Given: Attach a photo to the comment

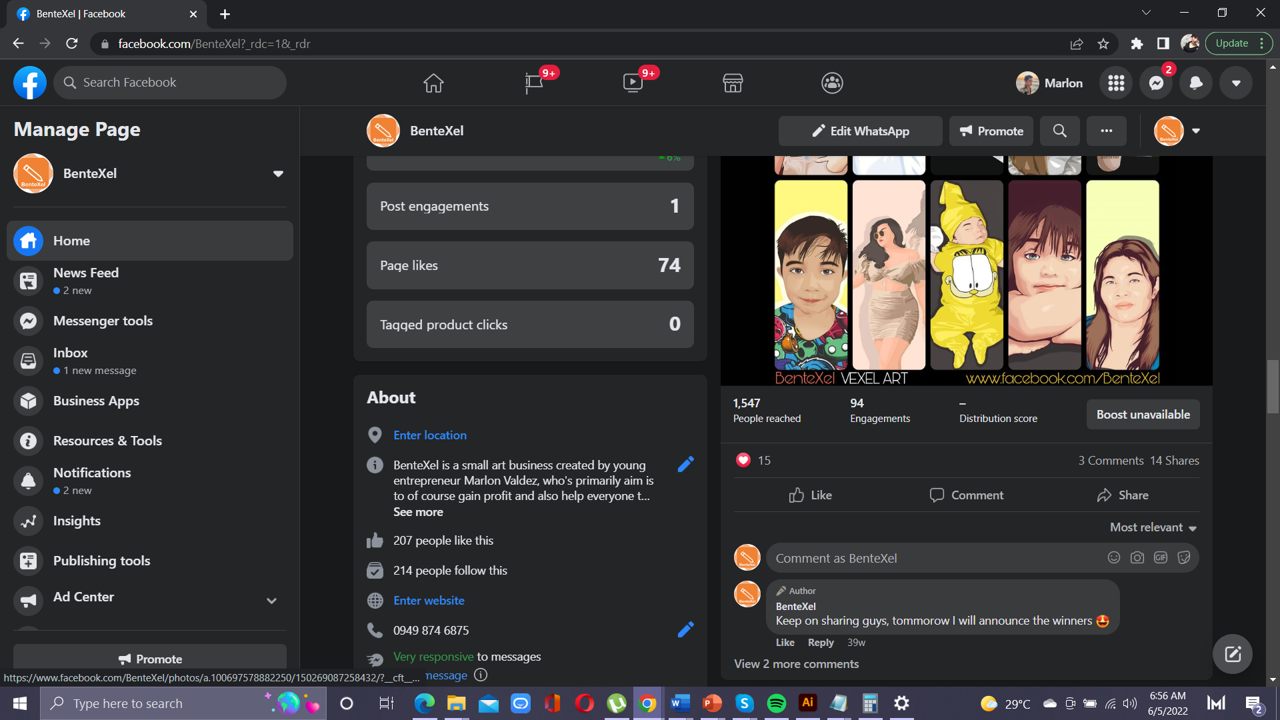Looking at the screenshot, I should (1137, 558).
